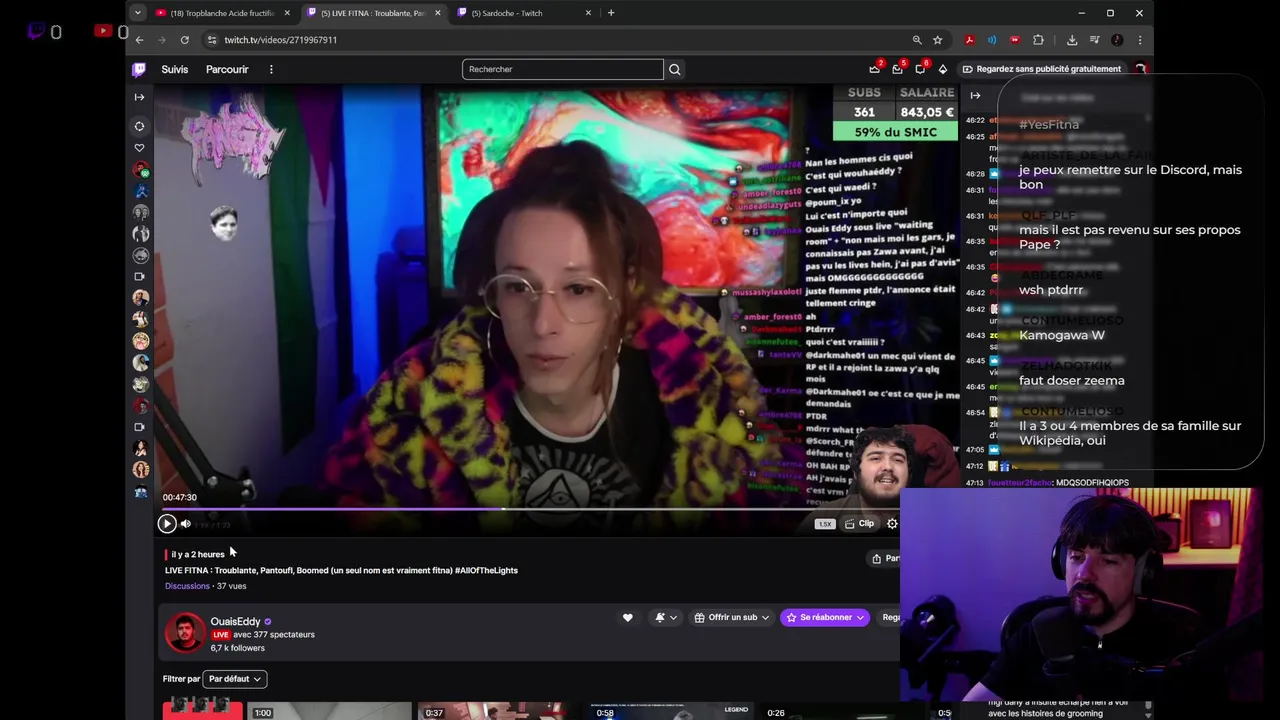This screenshot has width=1280, height=720.
Task: Close the Tropblanche Acide tab
Action: tap(287, 13)
